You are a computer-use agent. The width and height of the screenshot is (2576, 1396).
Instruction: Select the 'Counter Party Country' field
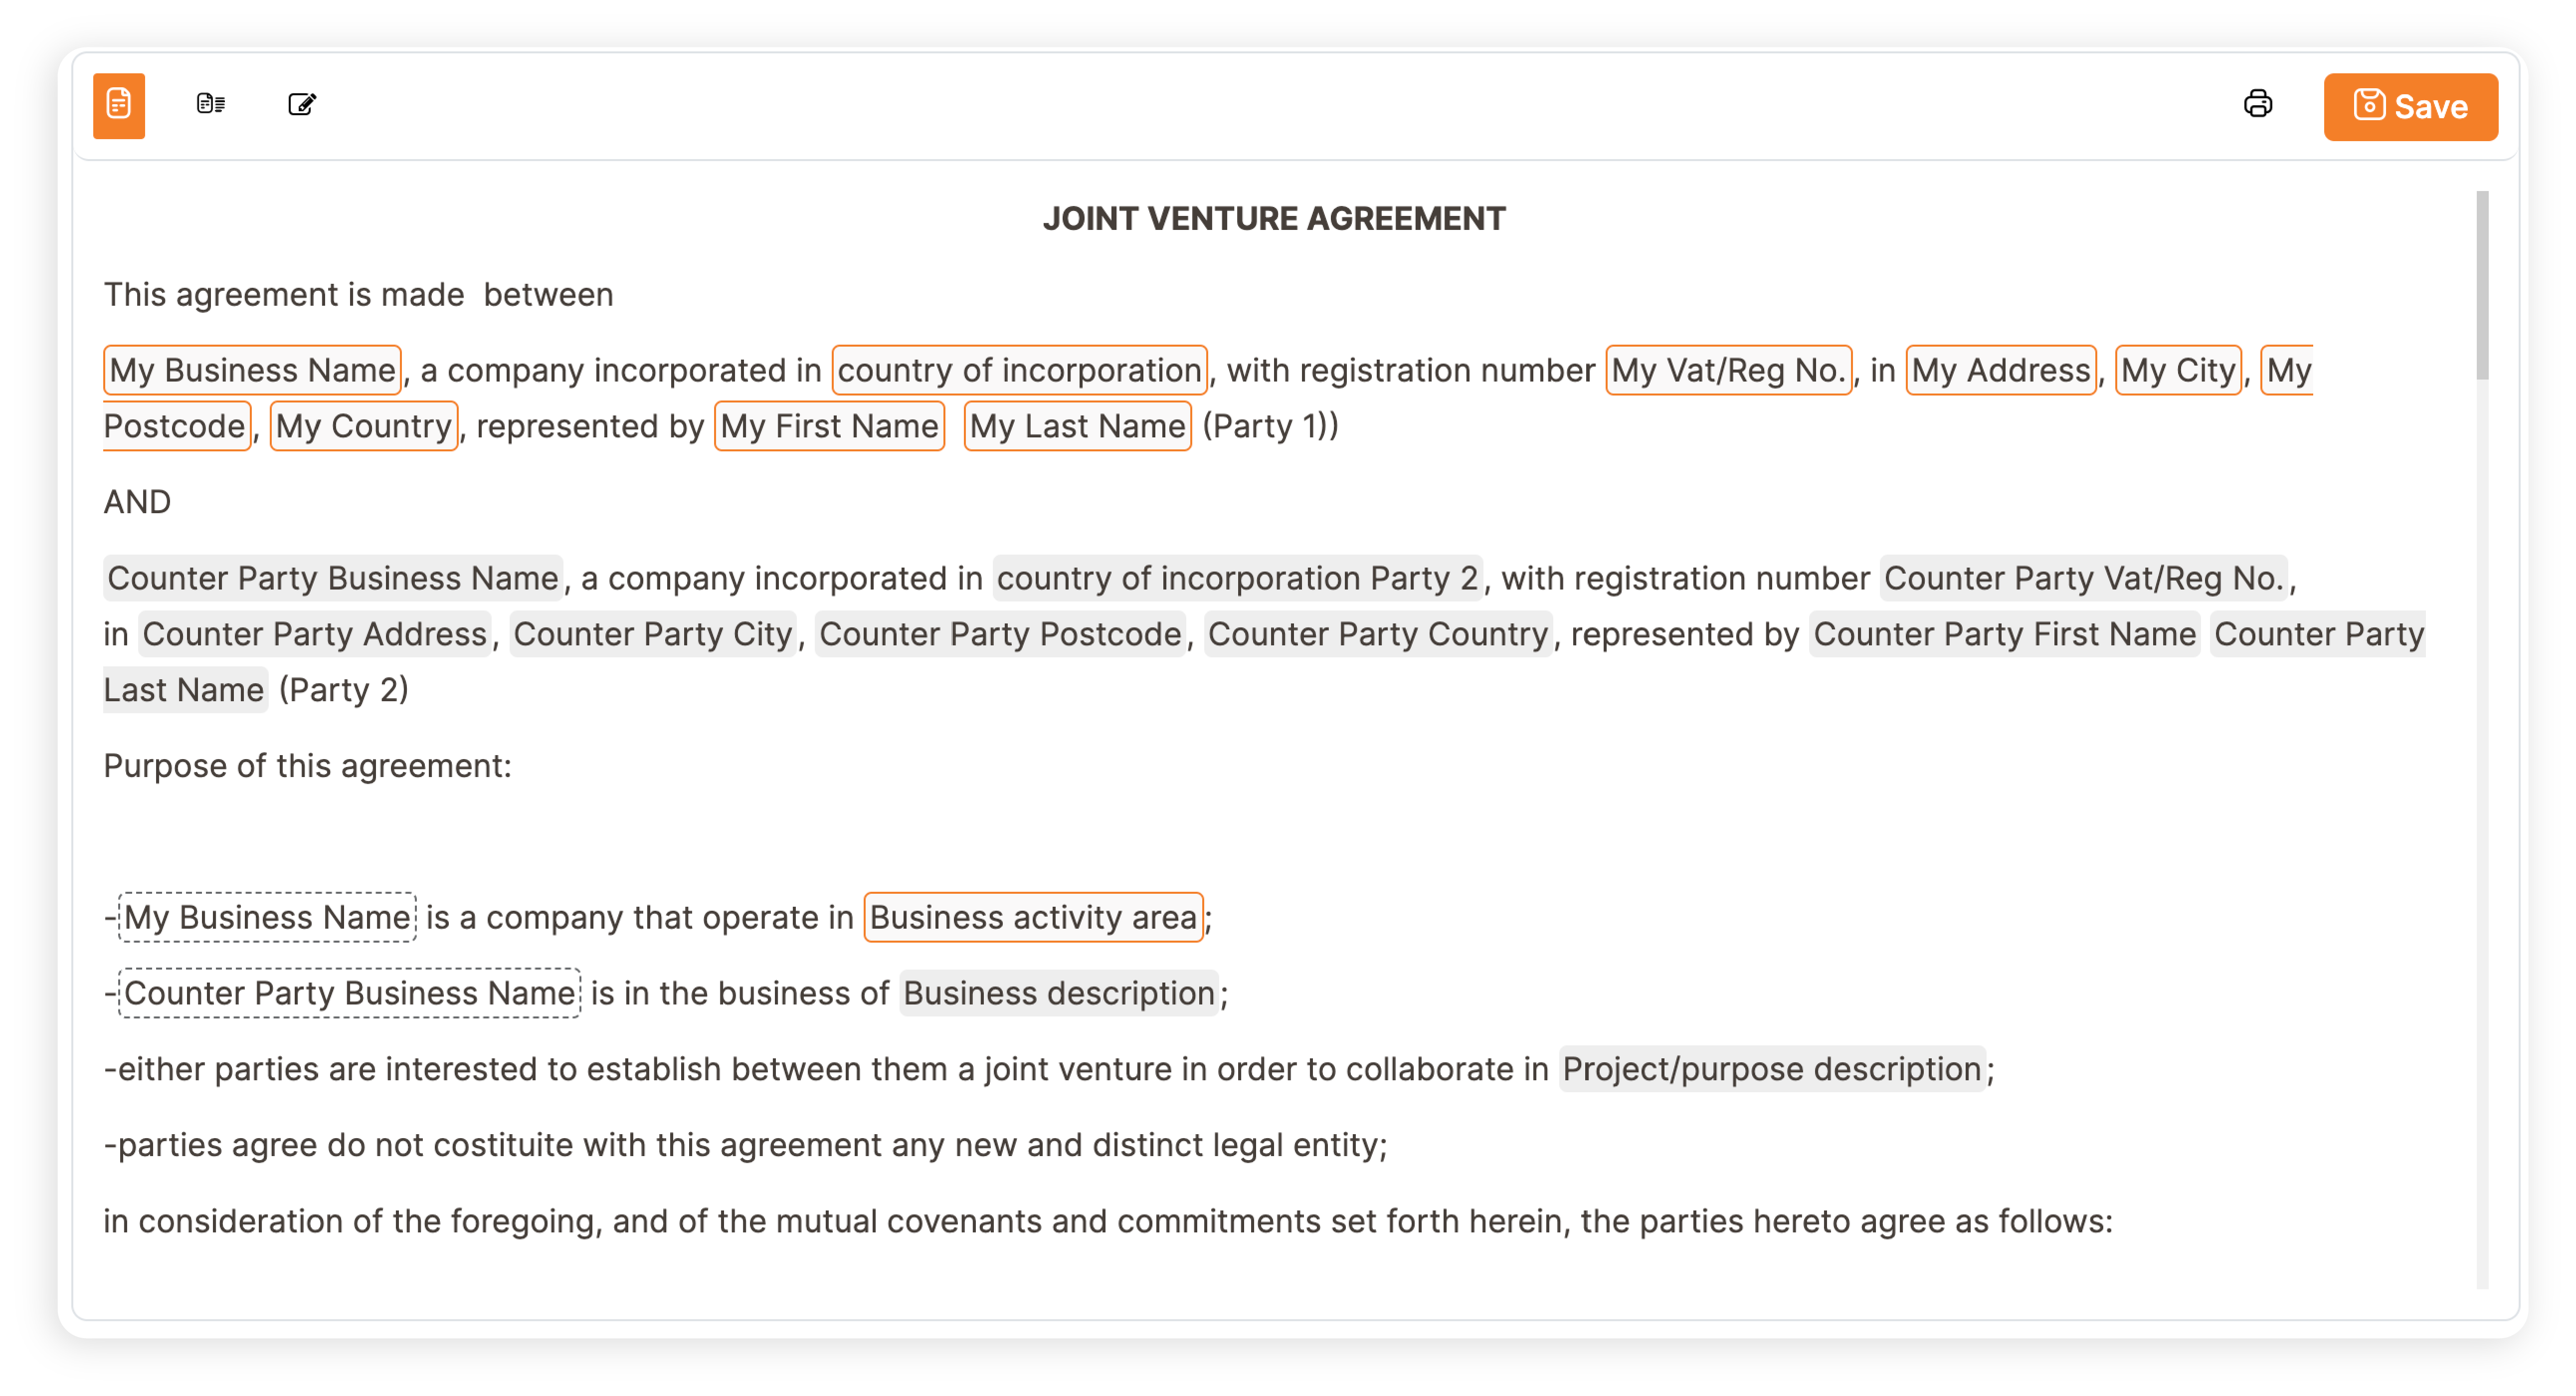(1378, 634)
